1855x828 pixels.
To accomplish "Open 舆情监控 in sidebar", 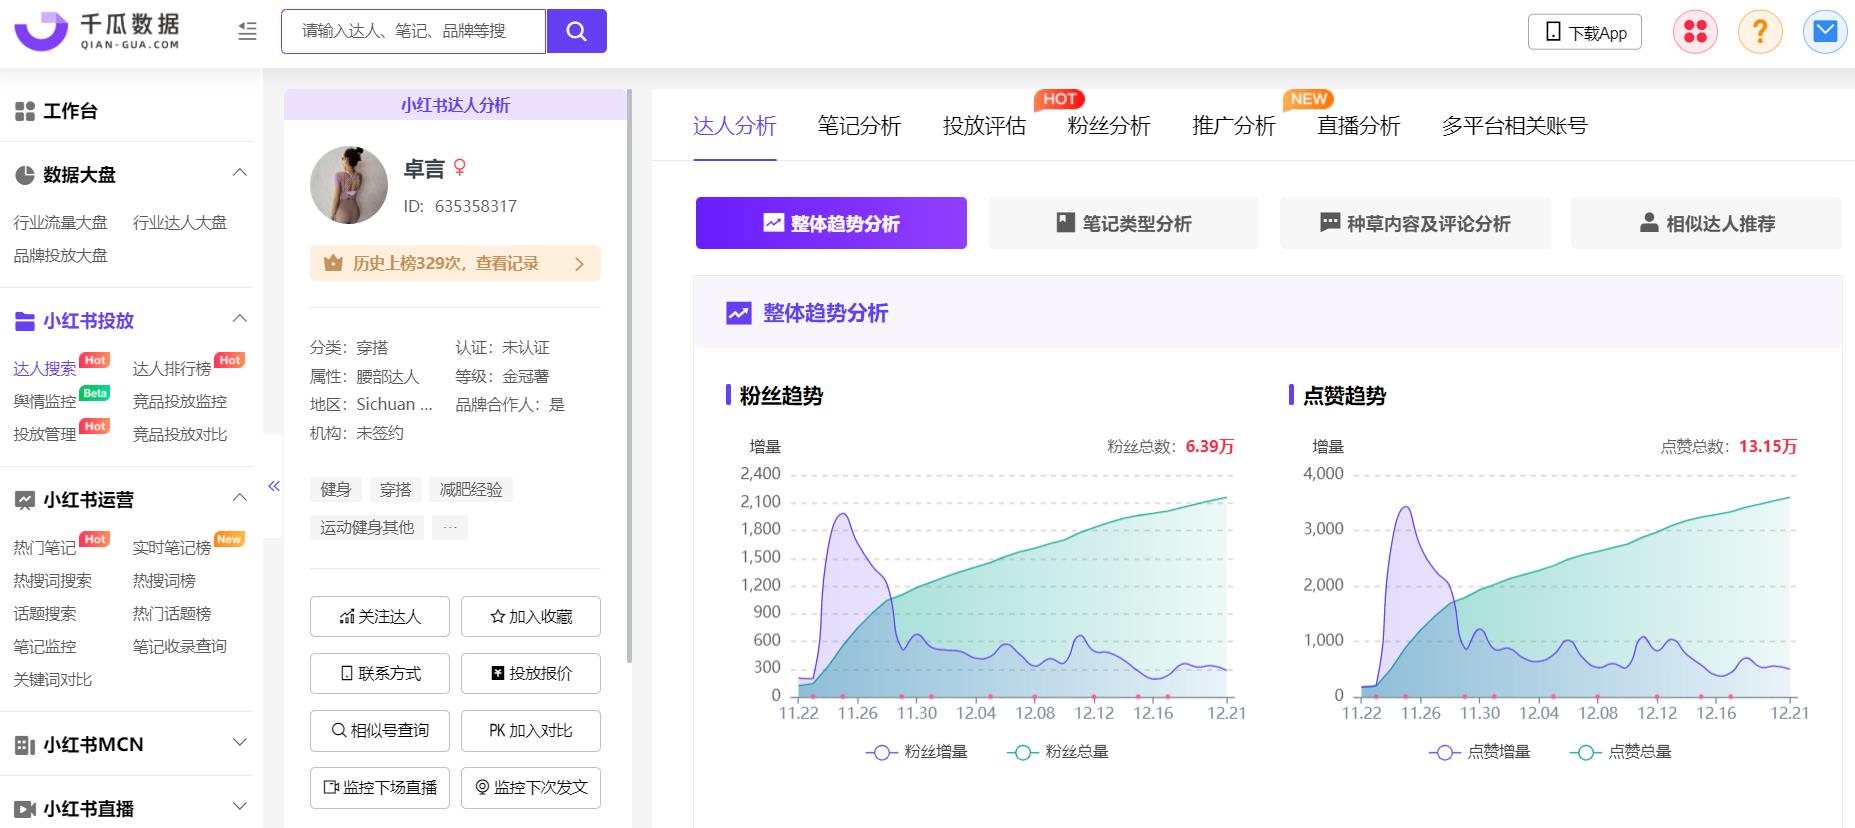I will 45,402.
